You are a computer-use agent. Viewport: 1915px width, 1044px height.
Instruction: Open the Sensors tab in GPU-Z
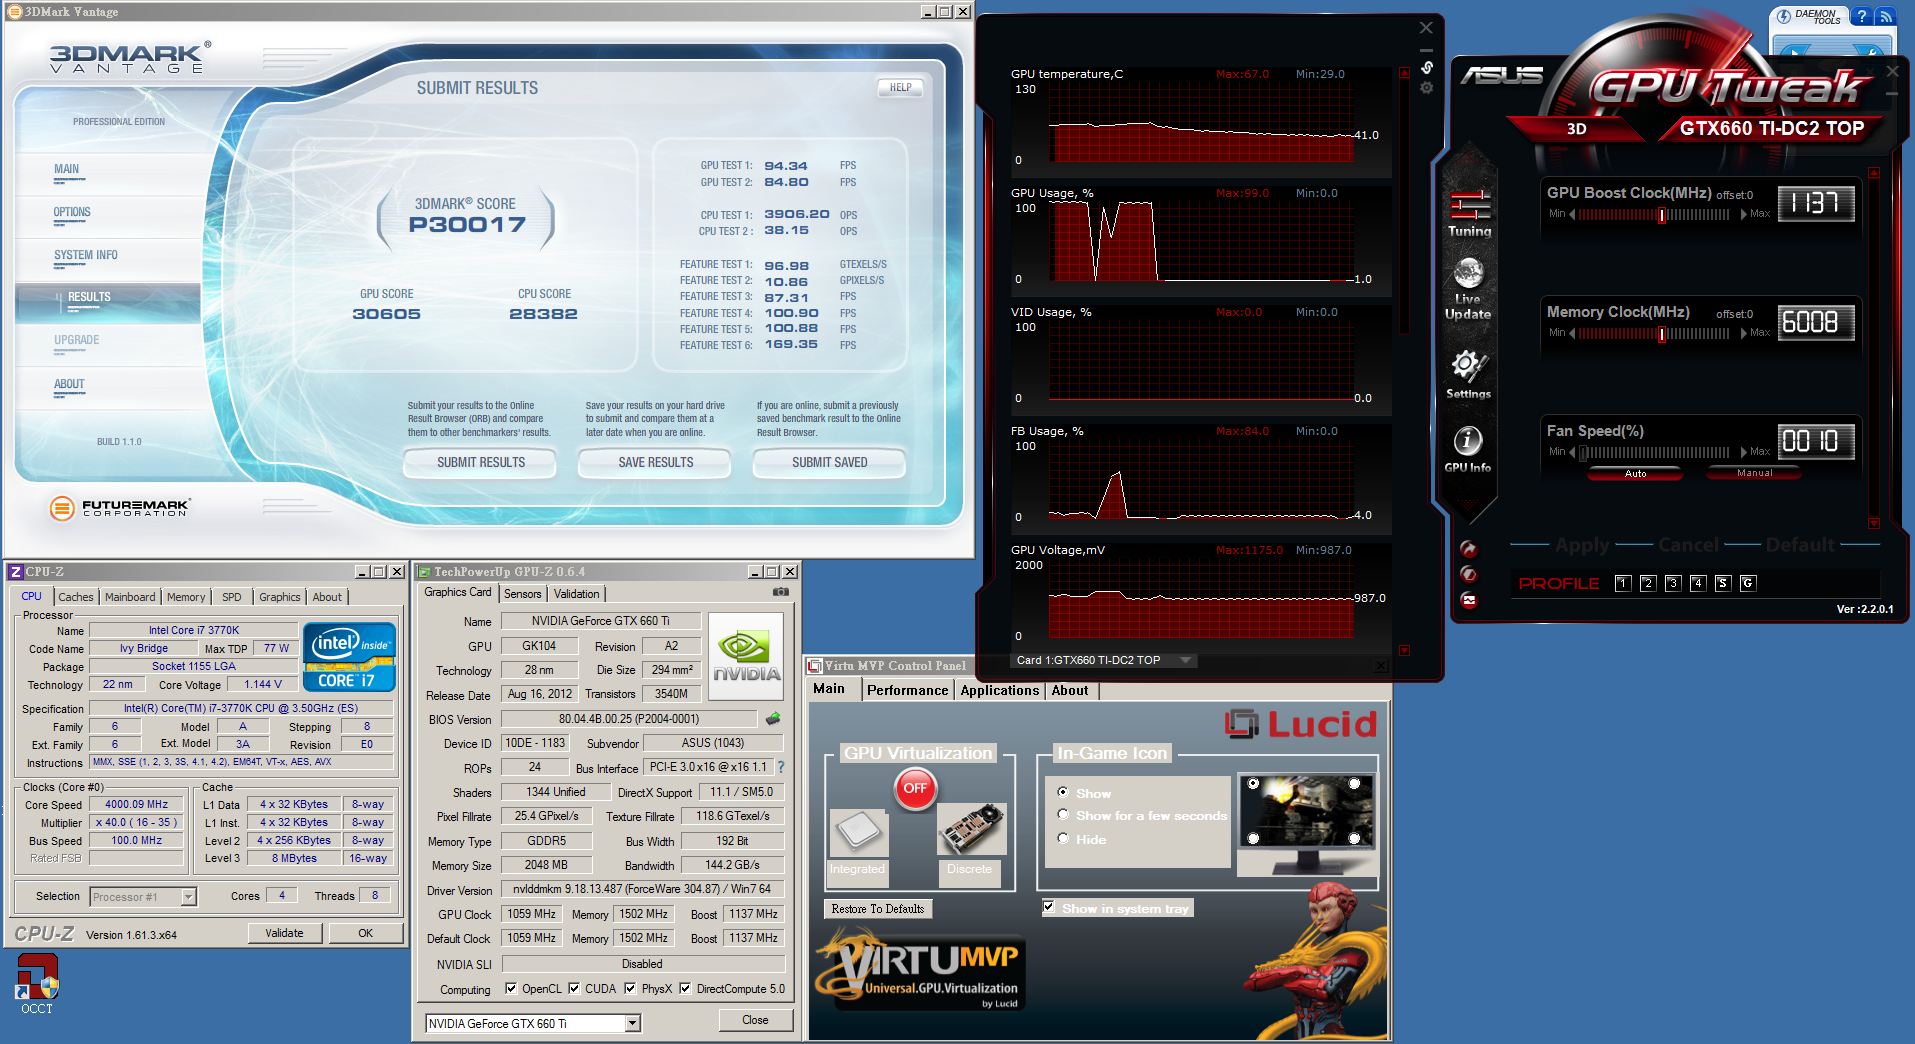click(522, 593)
